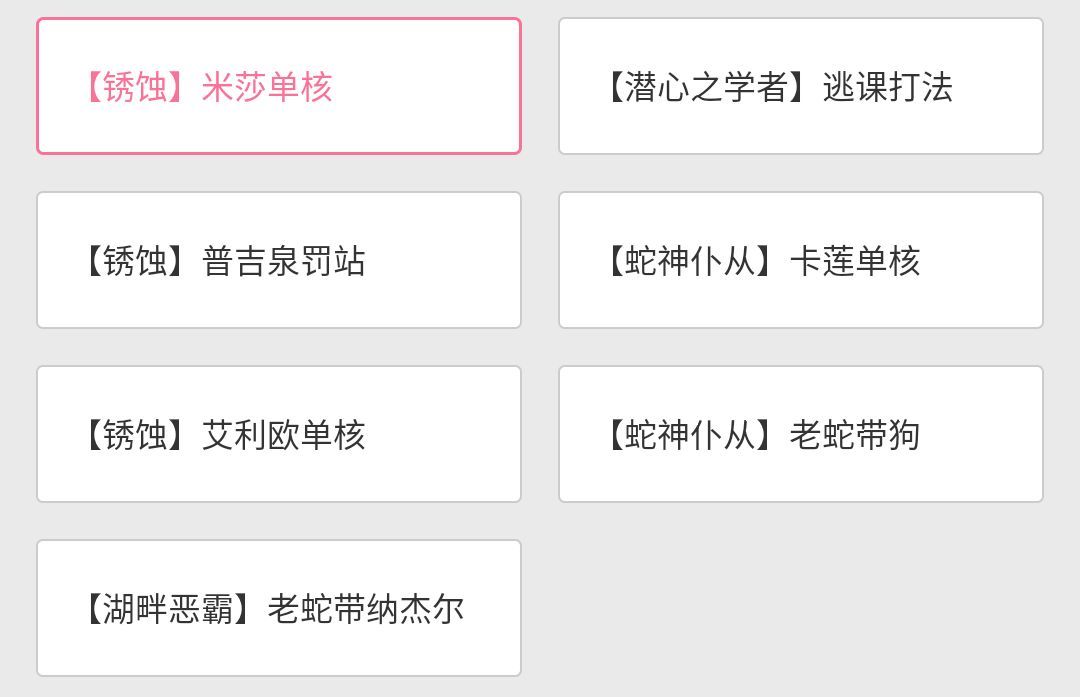The image size is (1080, 697).
Task: Click the 【湖畔恶霸】 tag text
Action: 168,609
